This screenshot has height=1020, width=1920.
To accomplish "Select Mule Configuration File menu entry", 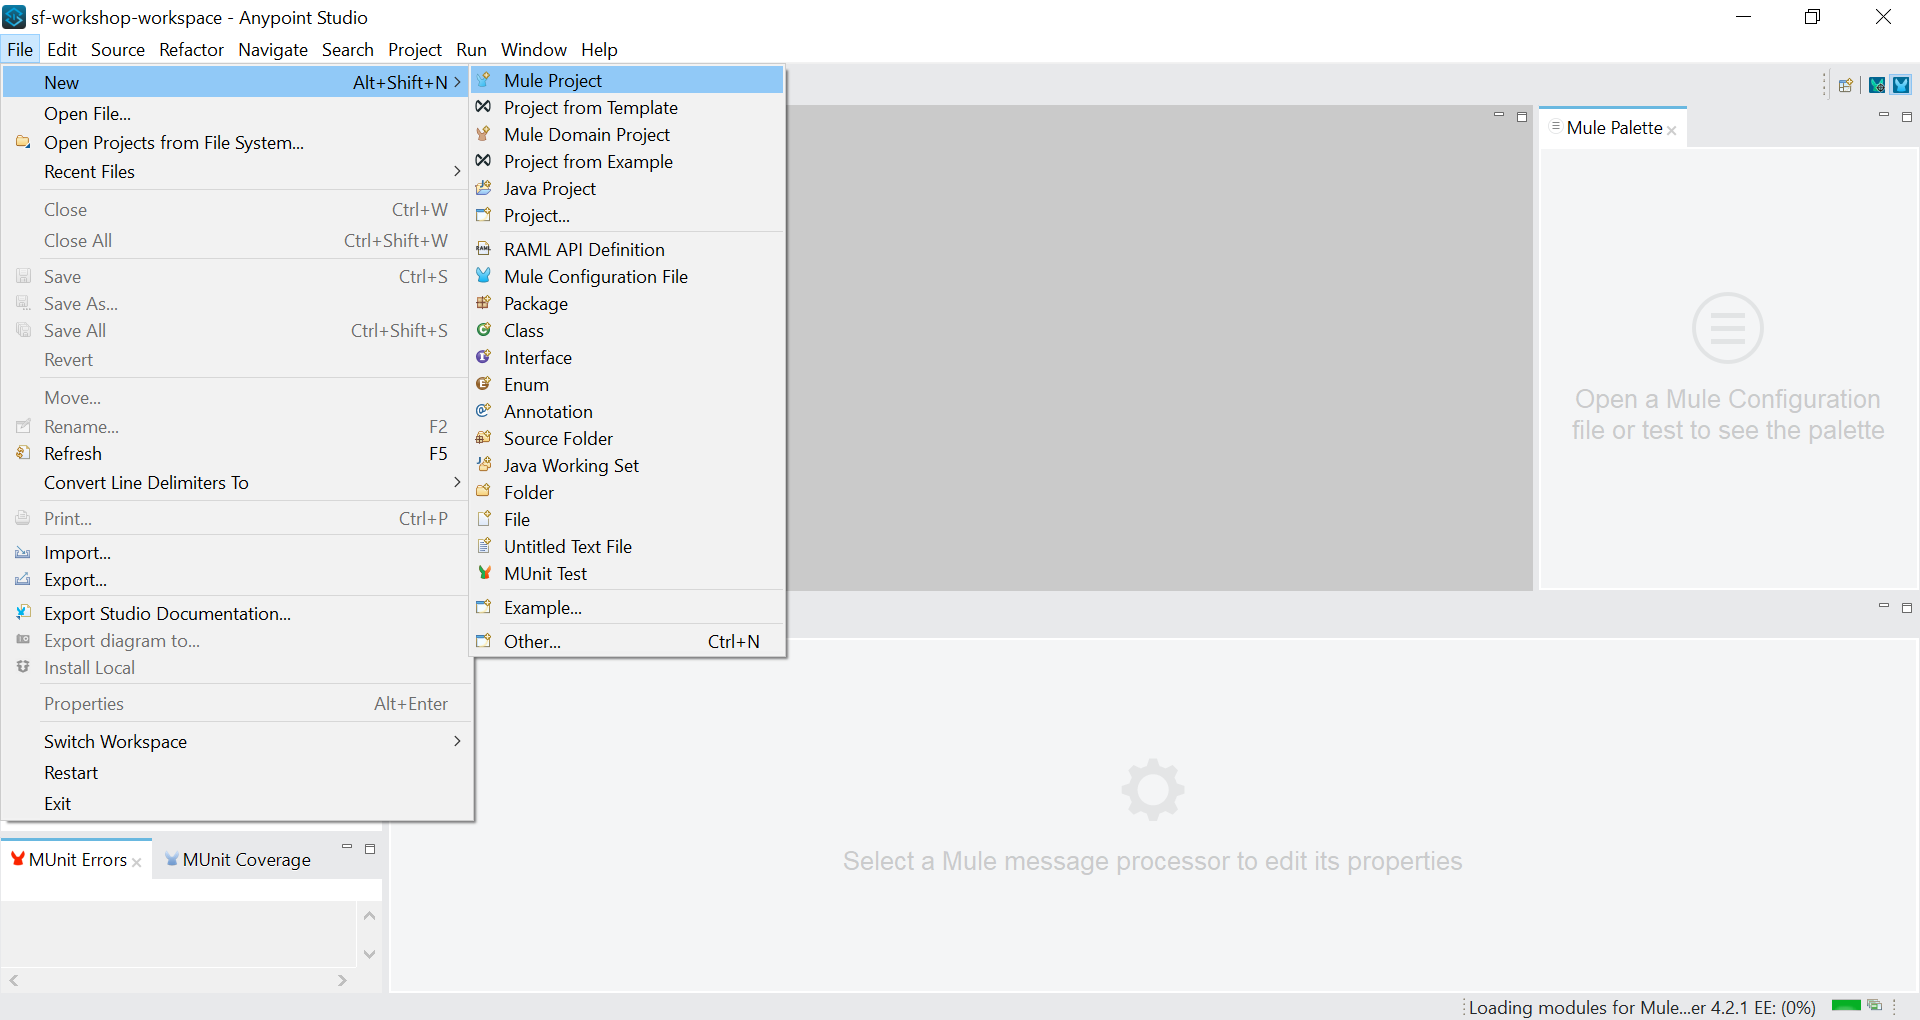I will (x=595, y=277).
